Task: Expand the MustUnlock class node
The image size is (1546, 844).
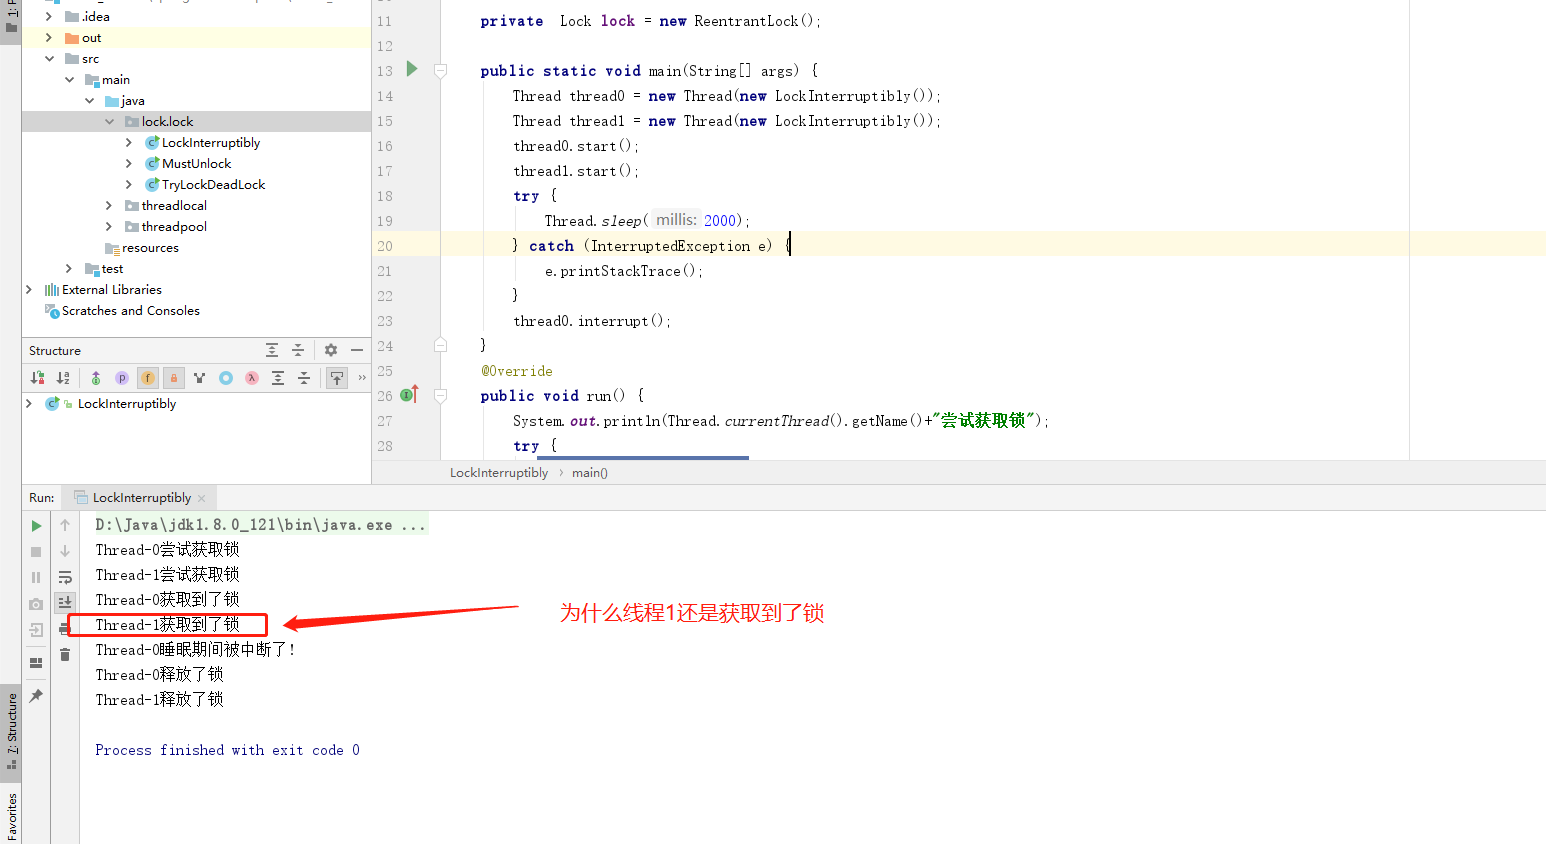Action: point(129,164)
